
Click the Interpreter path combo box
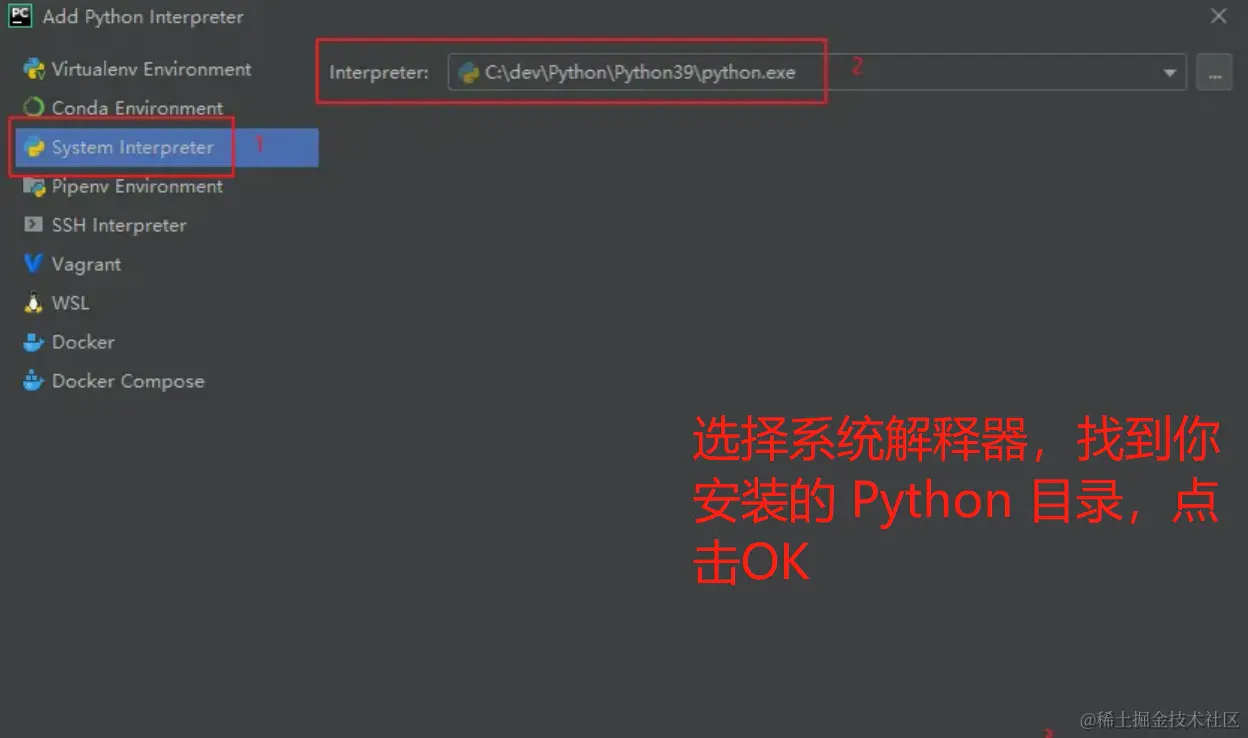(817, 73)
